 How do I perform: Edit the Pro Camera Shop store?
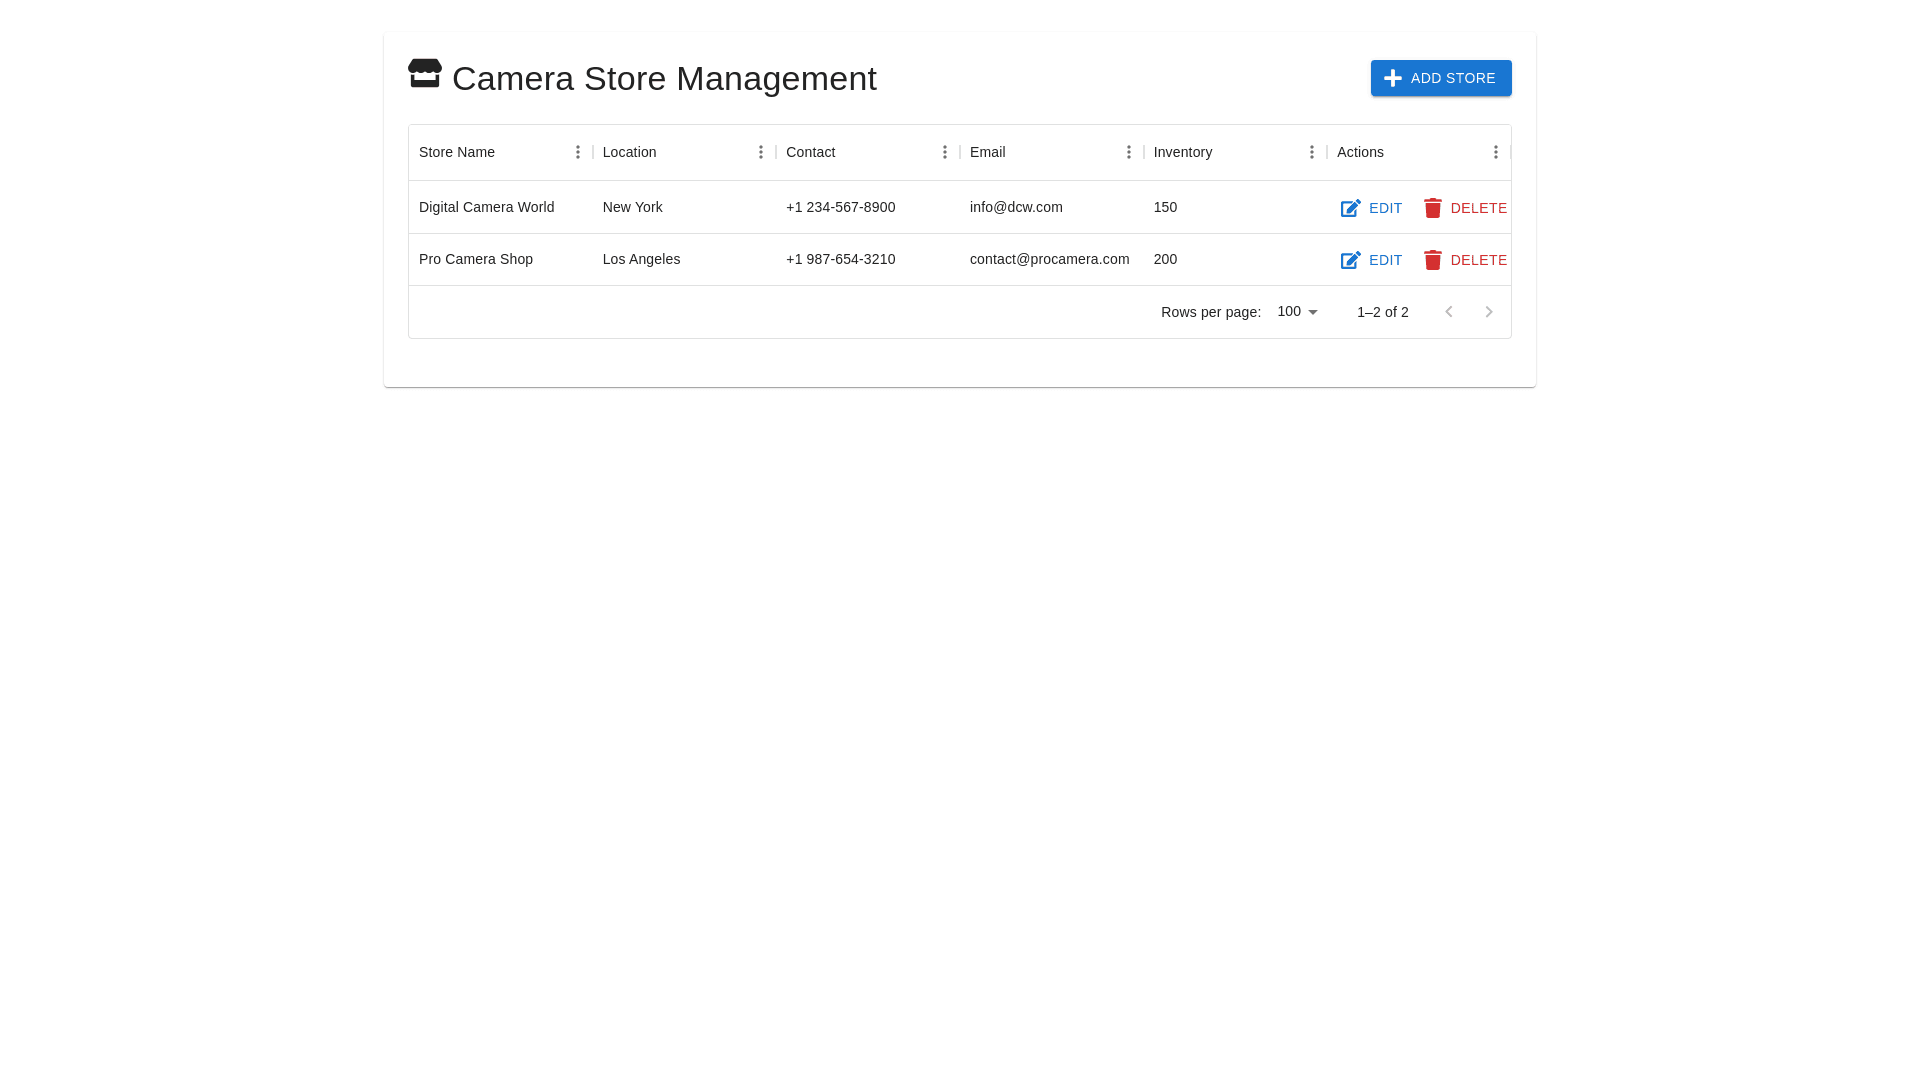(1371, 260)
